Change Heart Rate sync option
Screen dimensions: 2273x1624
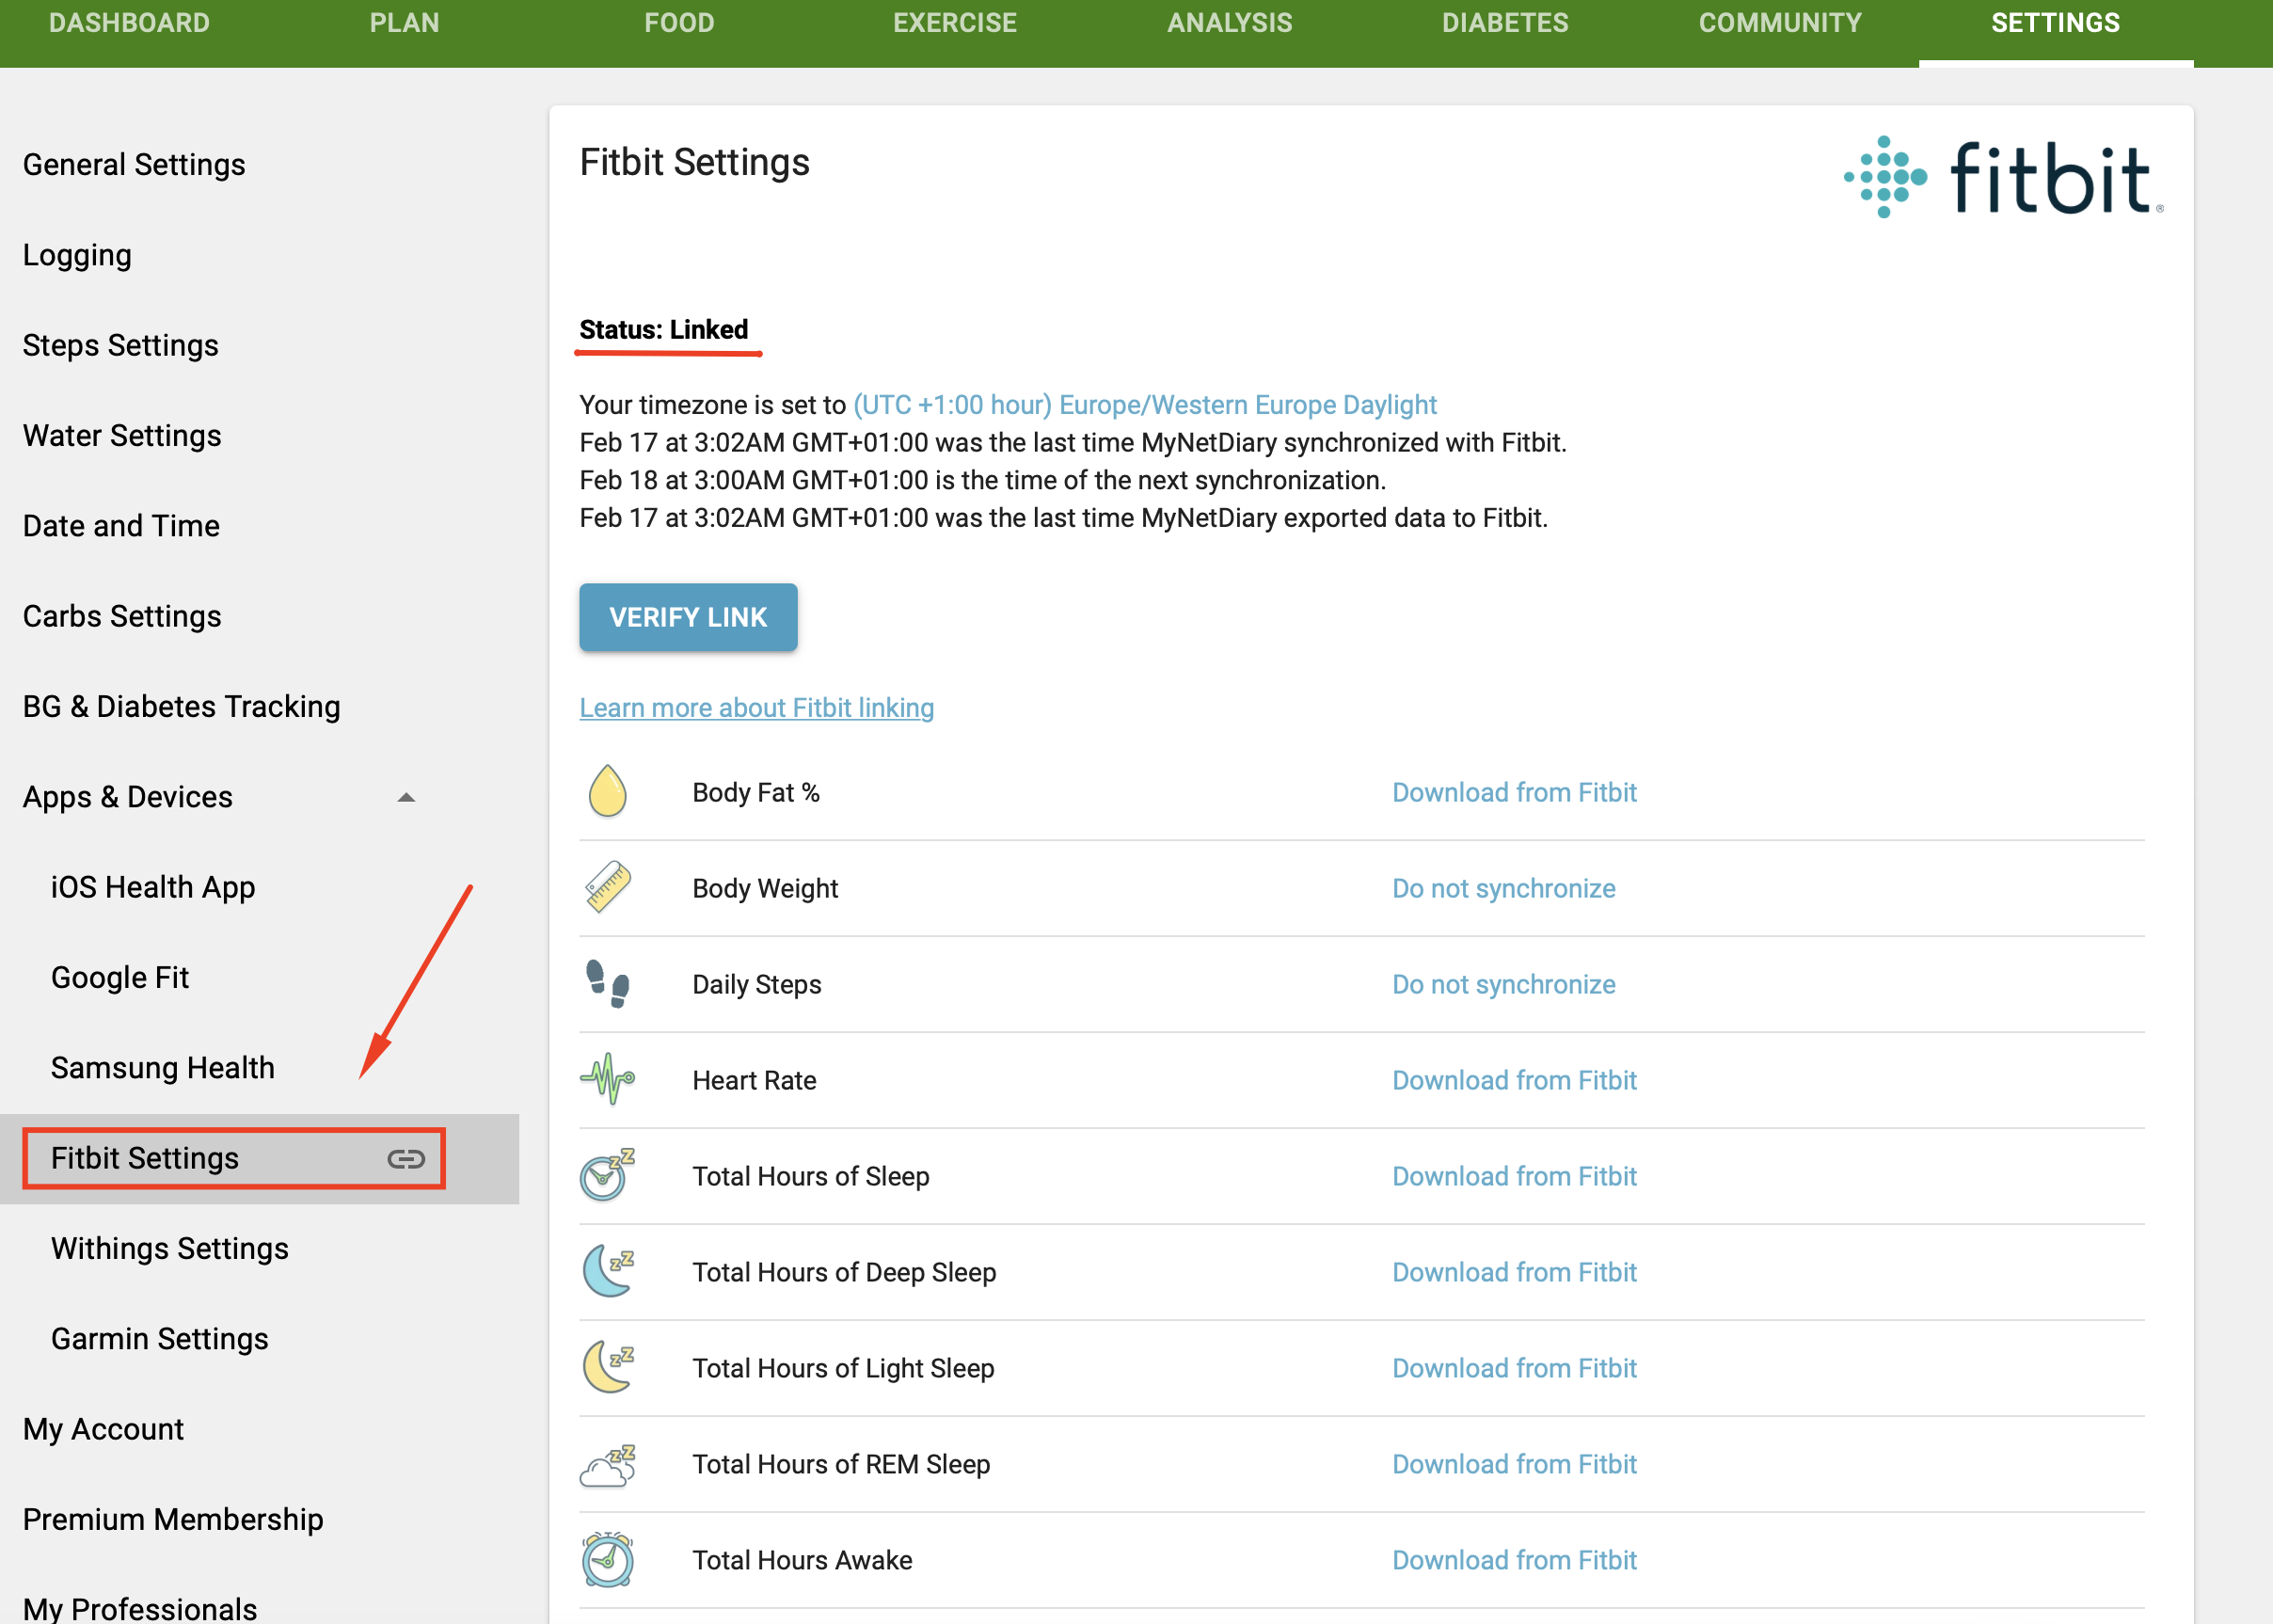[x=1514, y=1080]
